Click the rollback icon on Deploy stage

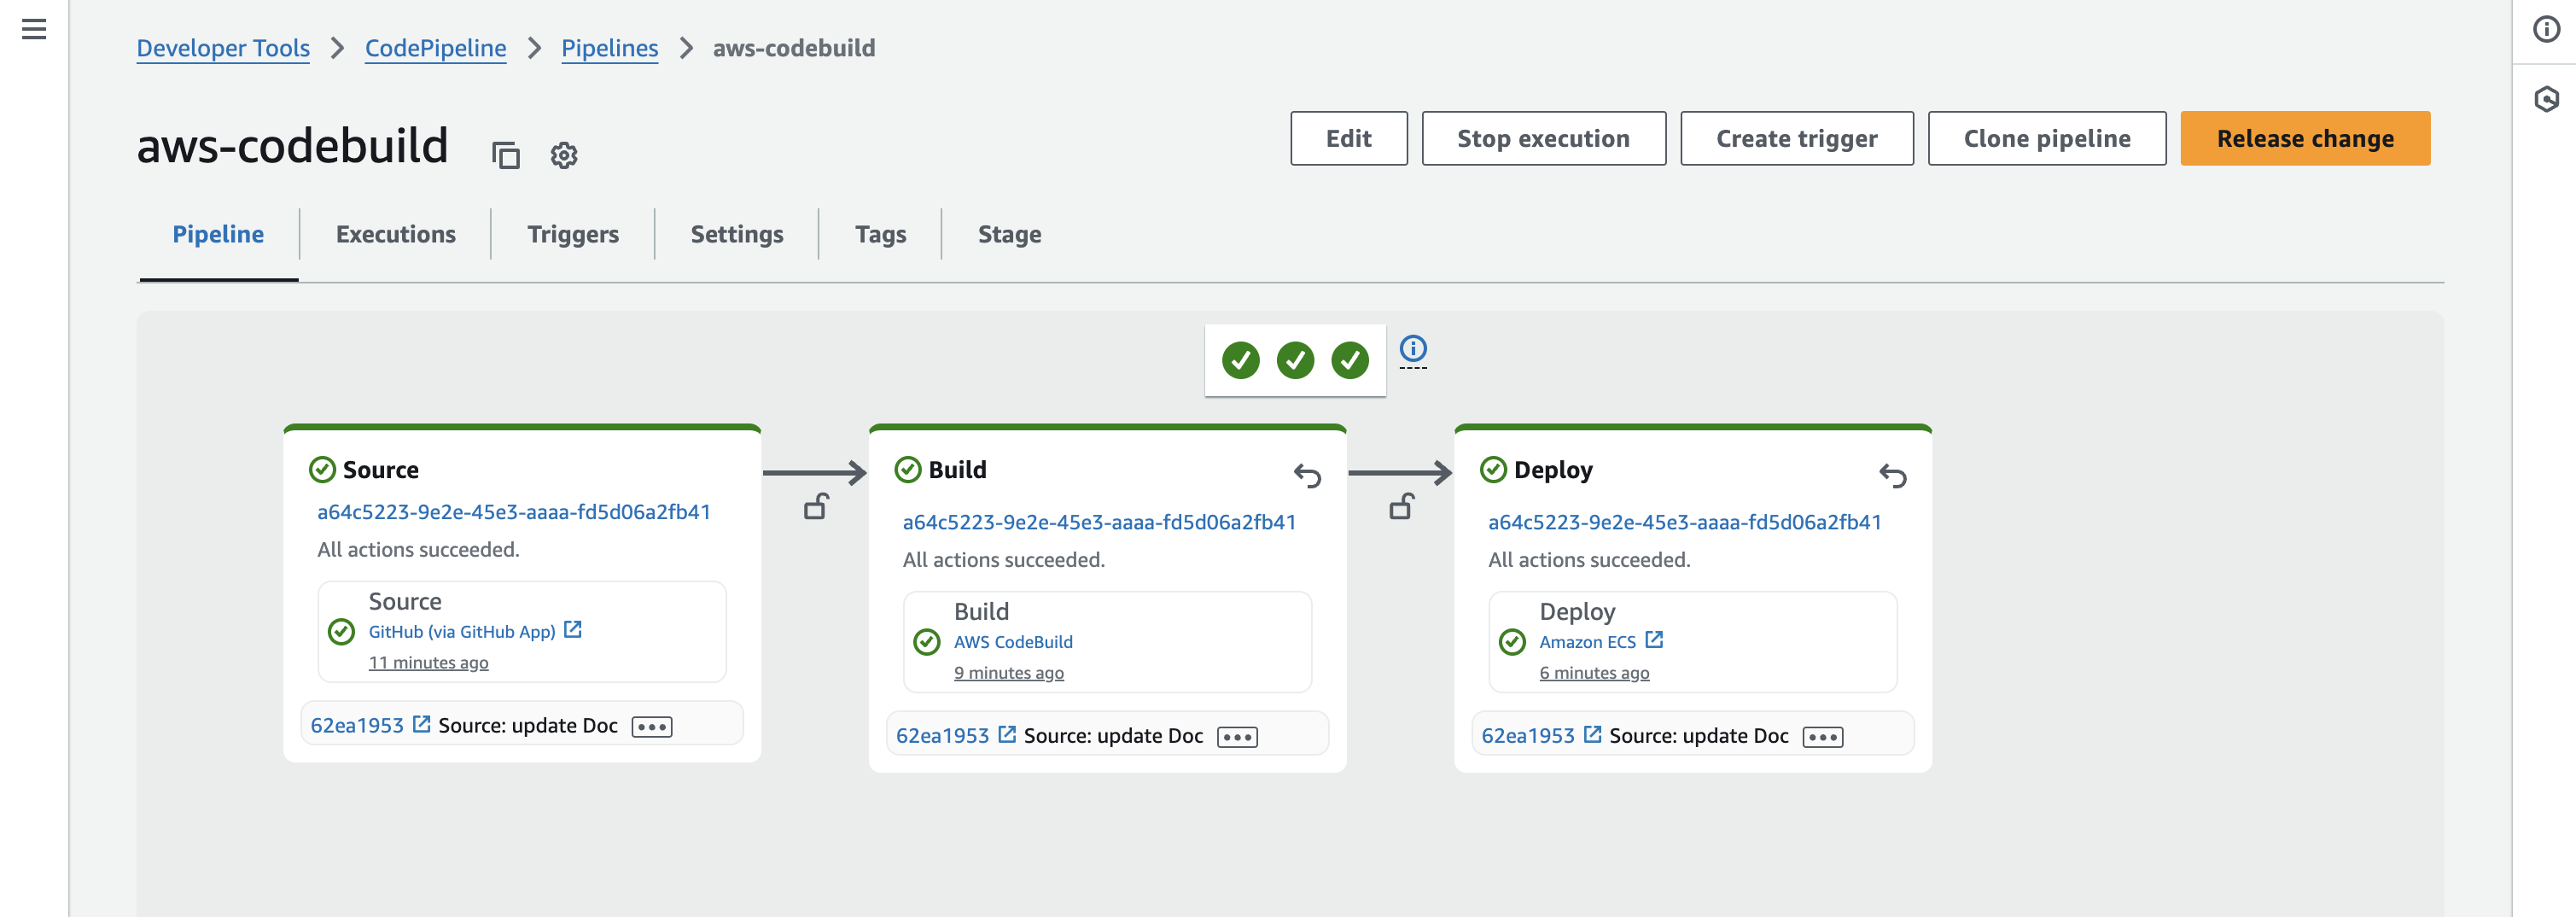tap(1892, 475)
